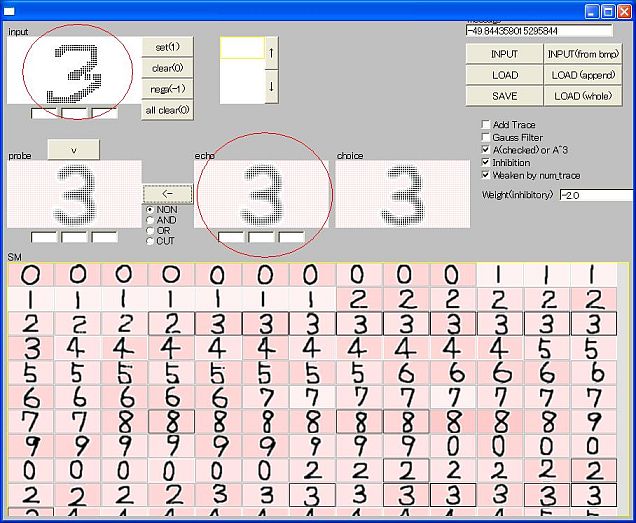636x523 pixels.
Task: Toggle the Gauss Filter checkbox
Action: pos(486,137)
